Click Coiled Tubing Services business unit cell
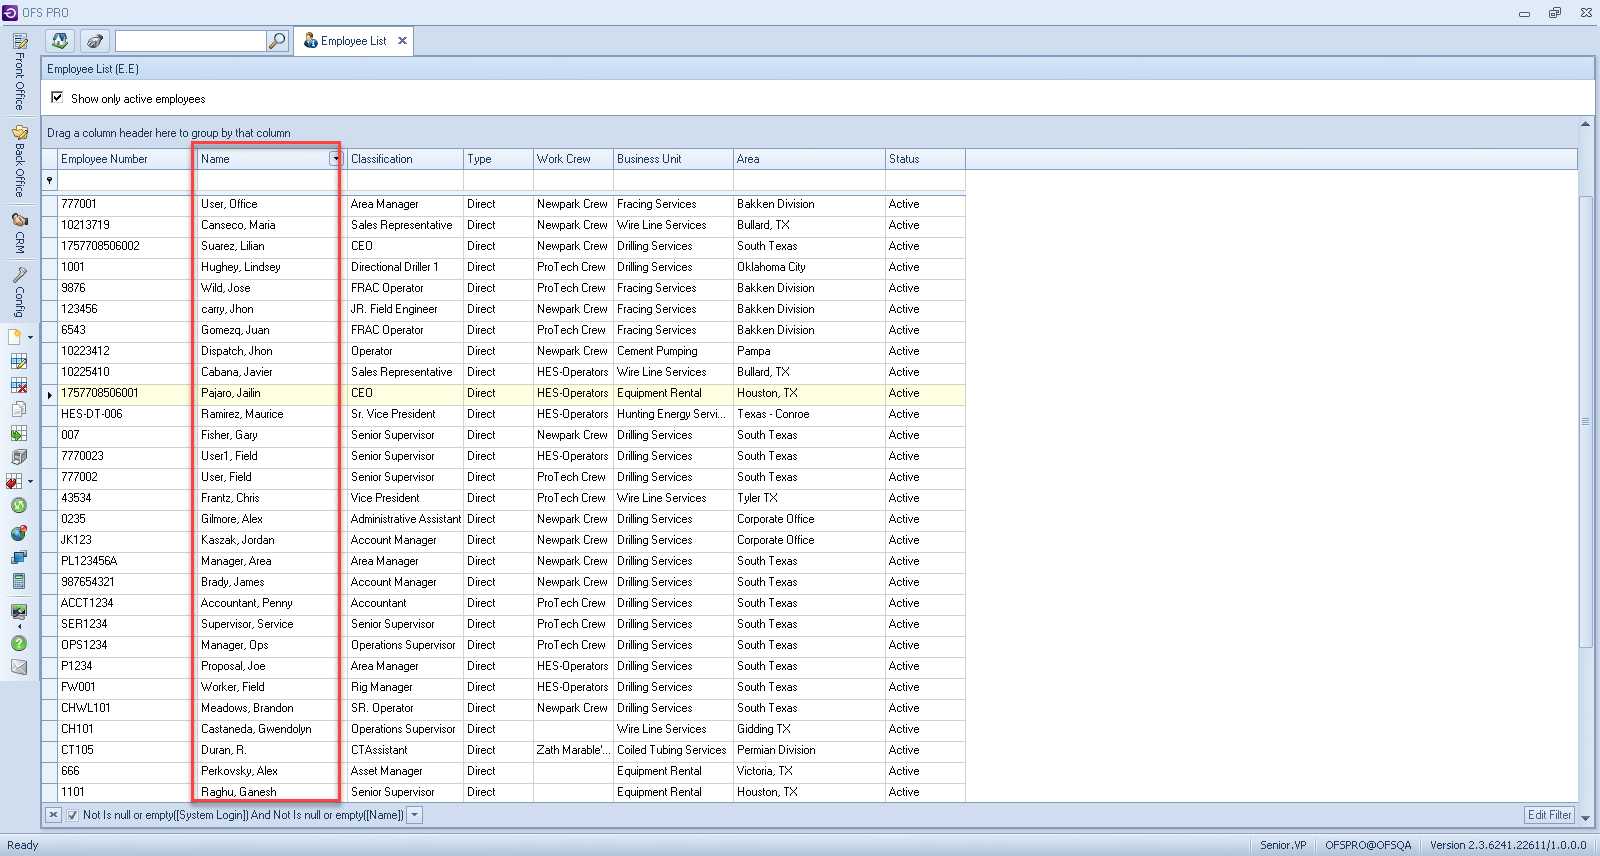Image resolution: width=1600 pixels, height=856 pixels. click(x=672, y=750)
